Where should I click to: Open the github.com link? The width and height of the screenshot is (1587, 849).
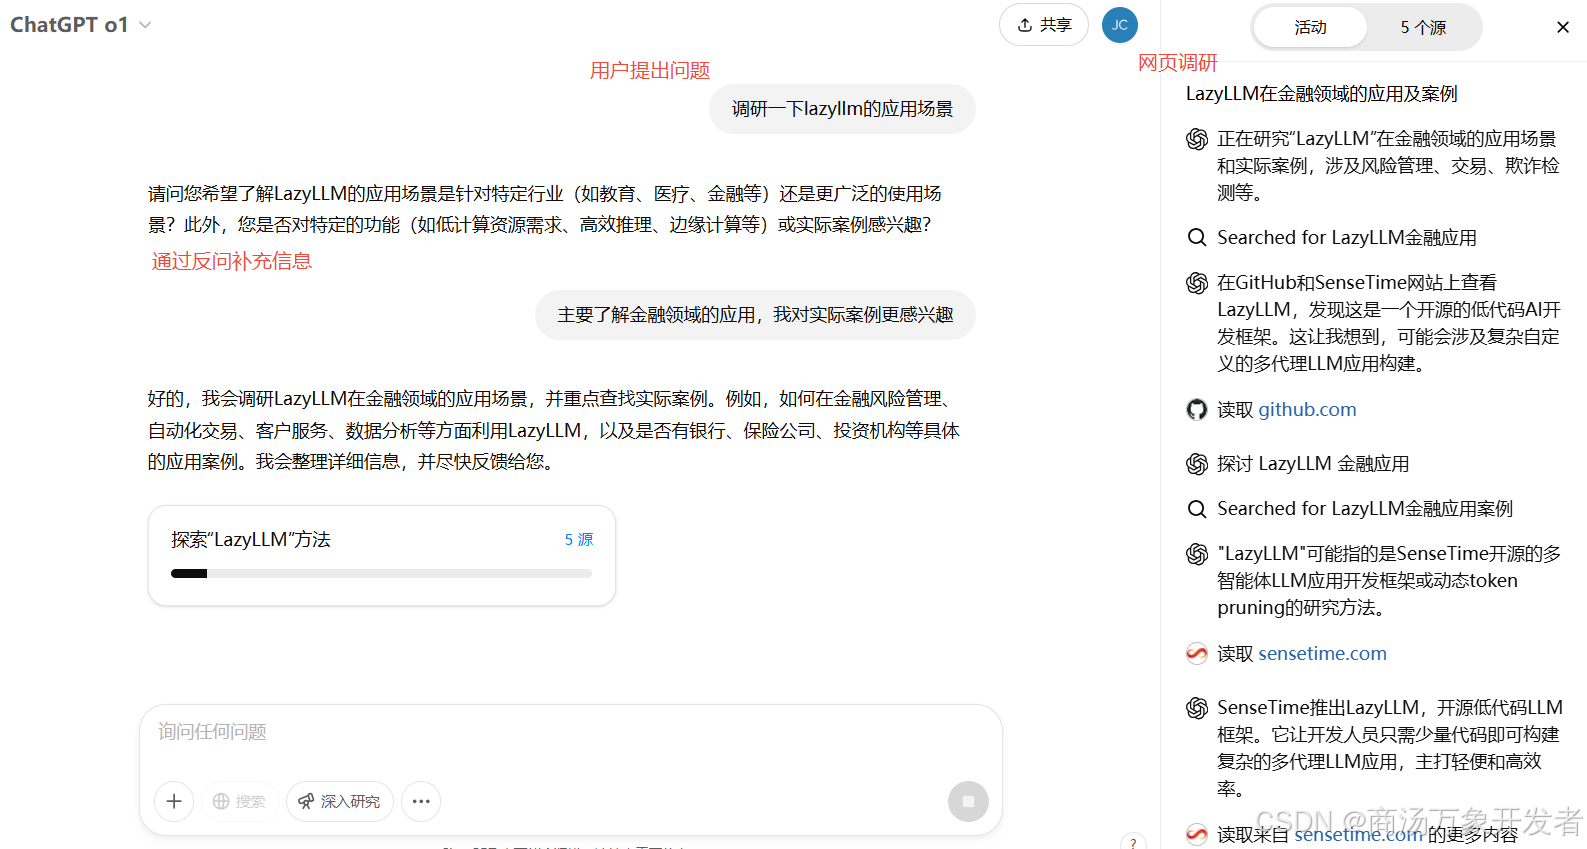point(1307,409)
